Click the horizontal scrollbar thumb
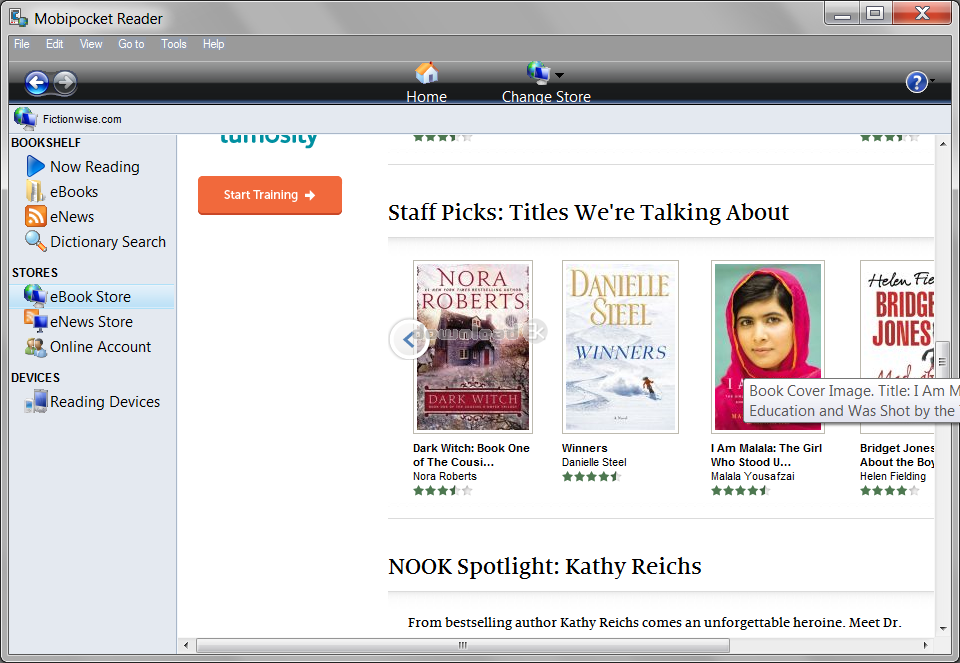The width and height of the screenshot is (960, 663). 463,645
